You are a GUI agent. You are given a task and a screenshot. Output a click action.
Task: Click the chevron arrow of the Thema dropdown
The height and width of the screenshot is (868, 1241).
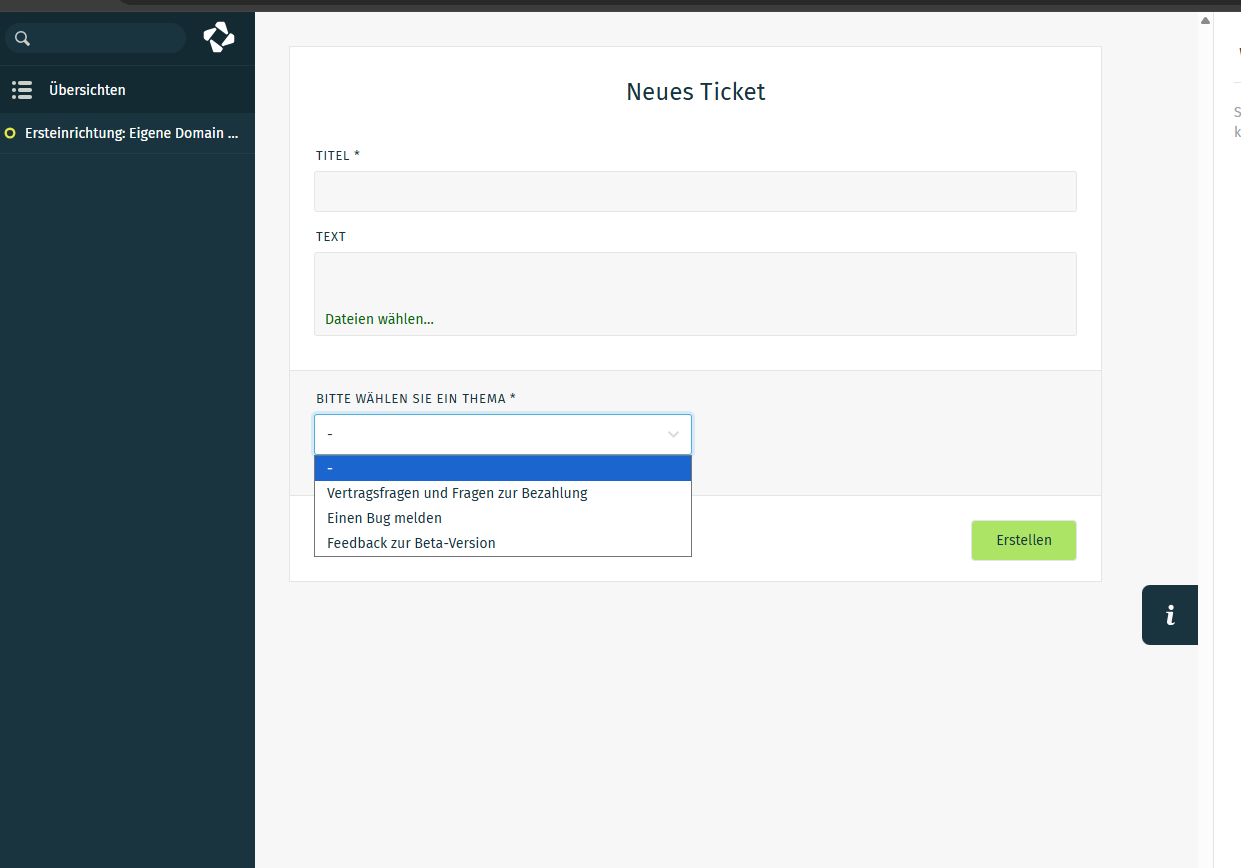click(673, 435)
